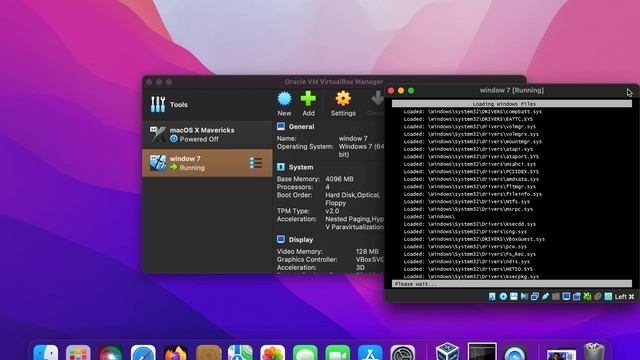Screen dimensions: 640x360
Task: Click the window 7 [Running] title bar
Action: 512,90
